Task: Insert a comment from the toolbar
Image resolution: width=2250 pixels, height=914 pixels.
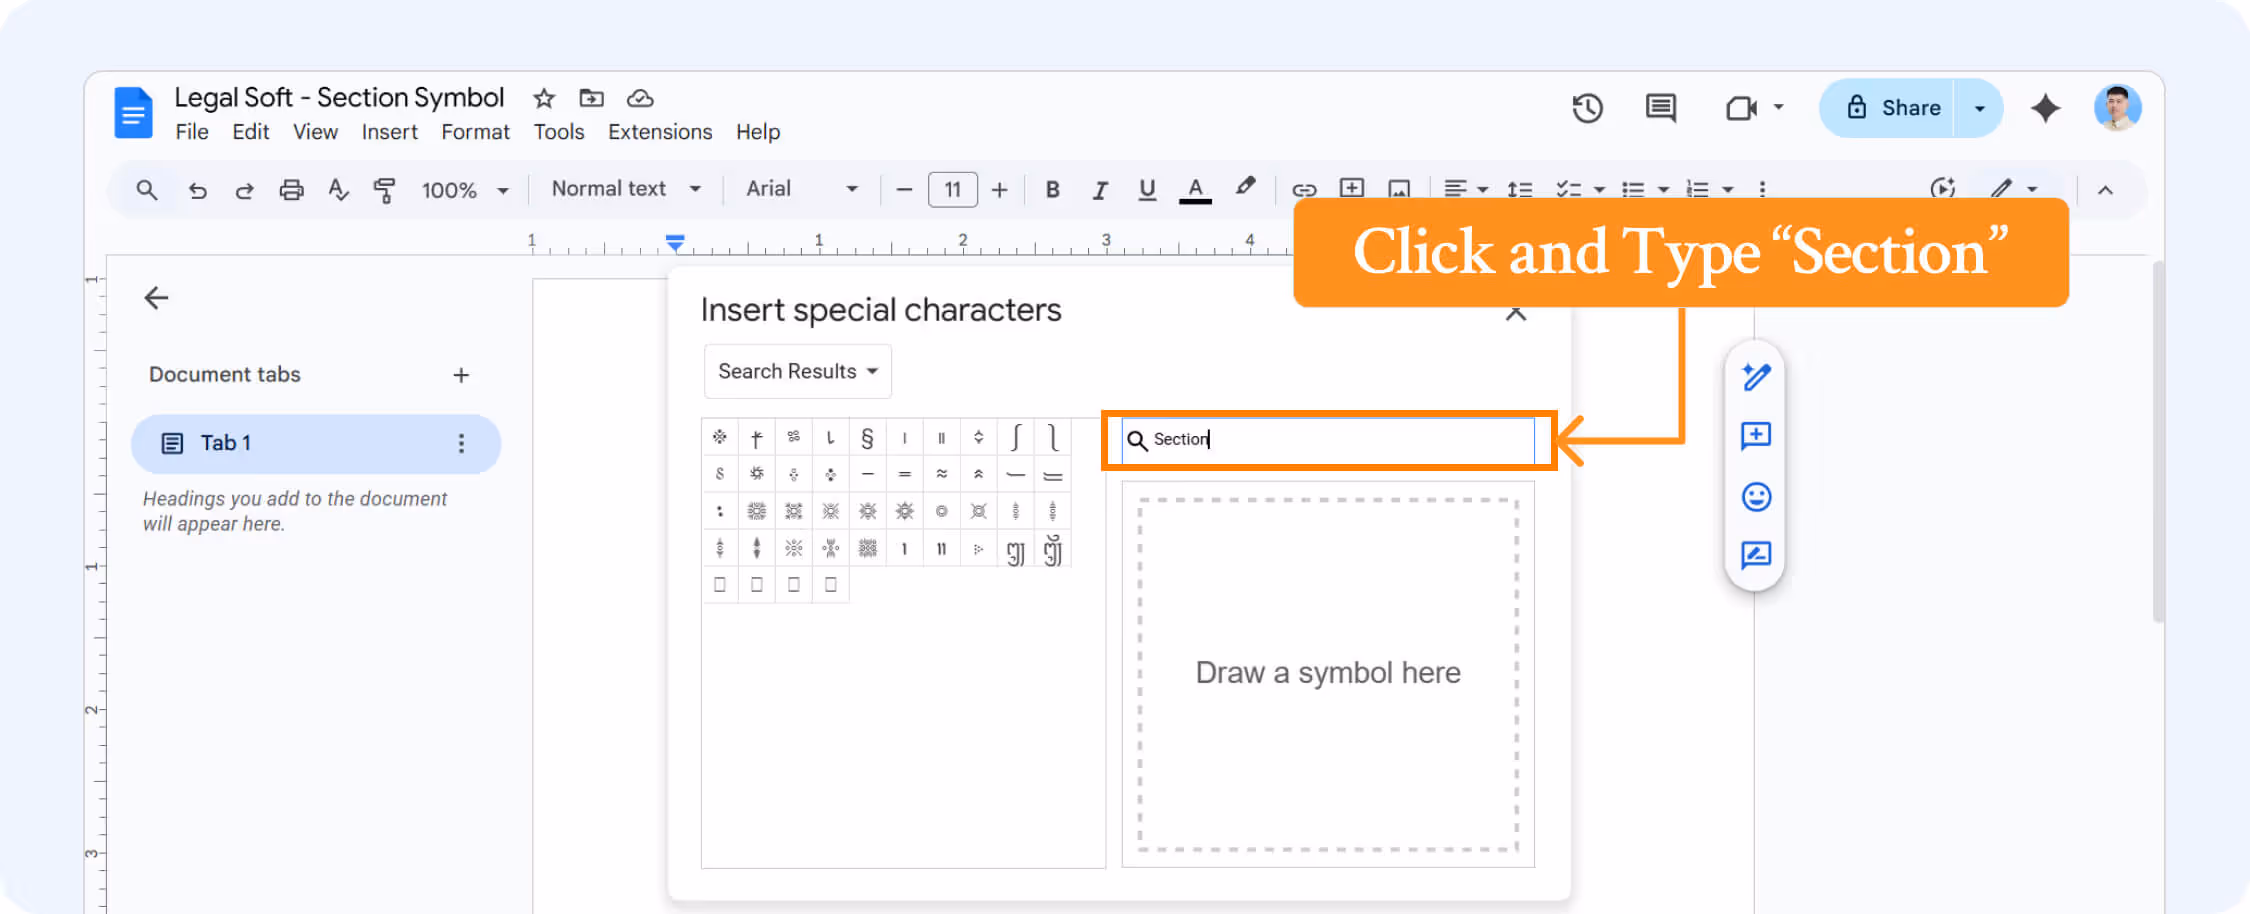Action: pos(1352,188)
